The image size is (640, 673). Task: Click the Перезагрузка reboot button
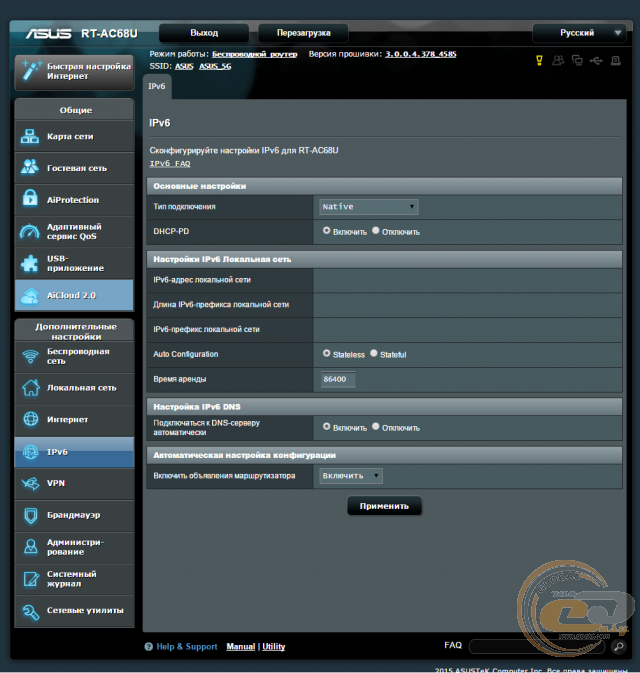(303, 33)
